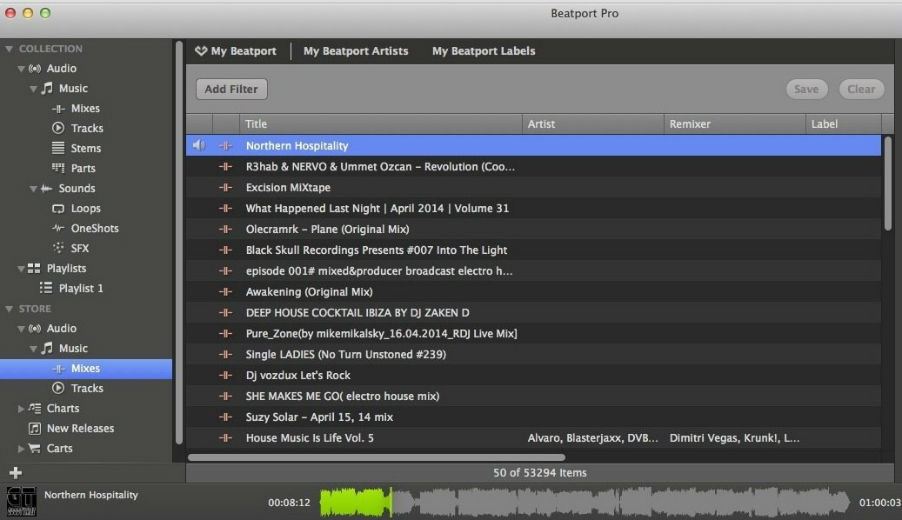The image size is (902, 520).
Task: Click the sidebar vertical scrollbar
Action: point(179,242)
